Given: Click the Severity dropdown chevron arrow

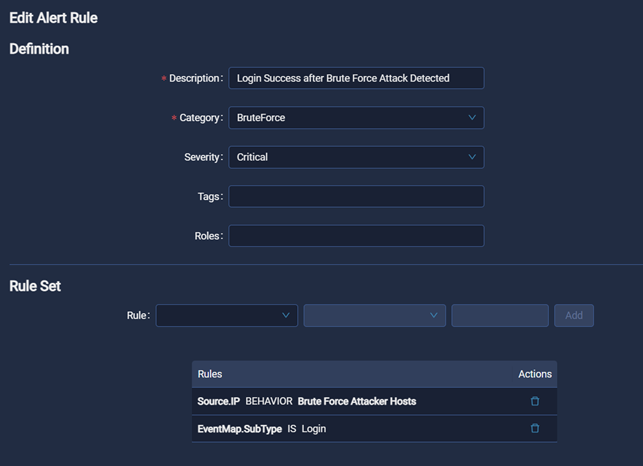Looking at the screenshot, I should tap(472, 157).
